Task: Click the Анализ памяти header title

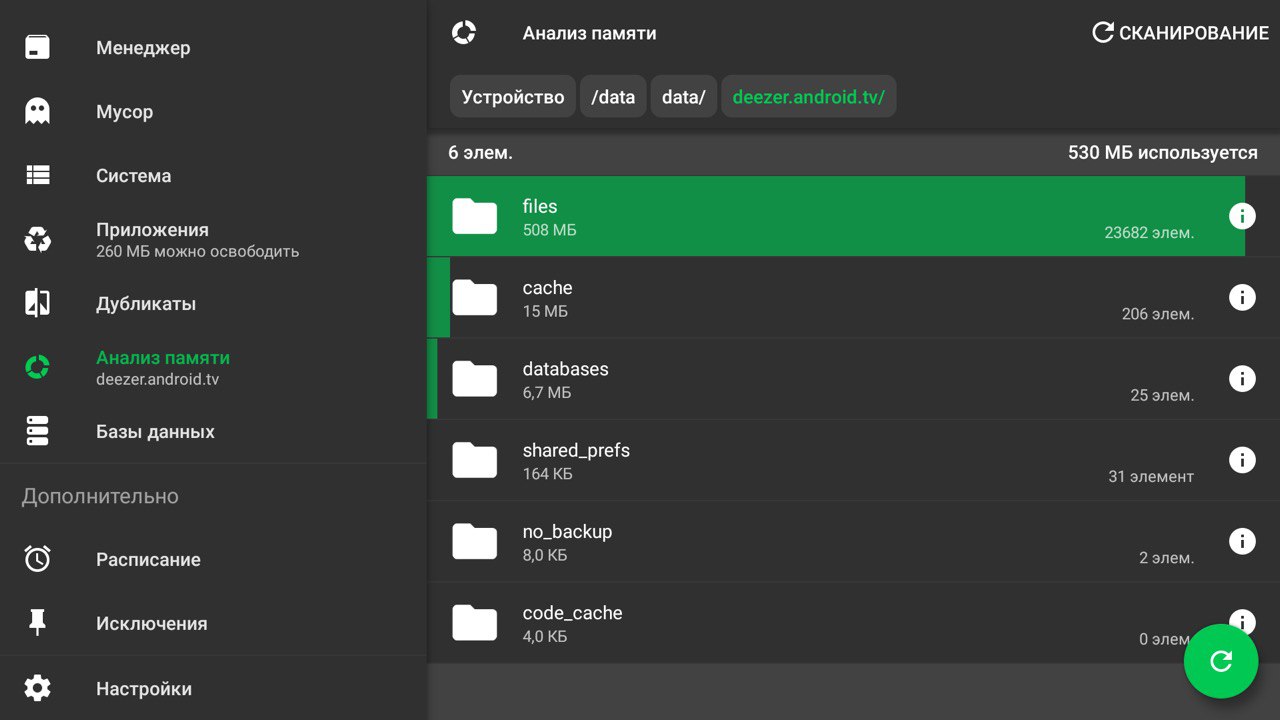Action: [x=589, y=33]
